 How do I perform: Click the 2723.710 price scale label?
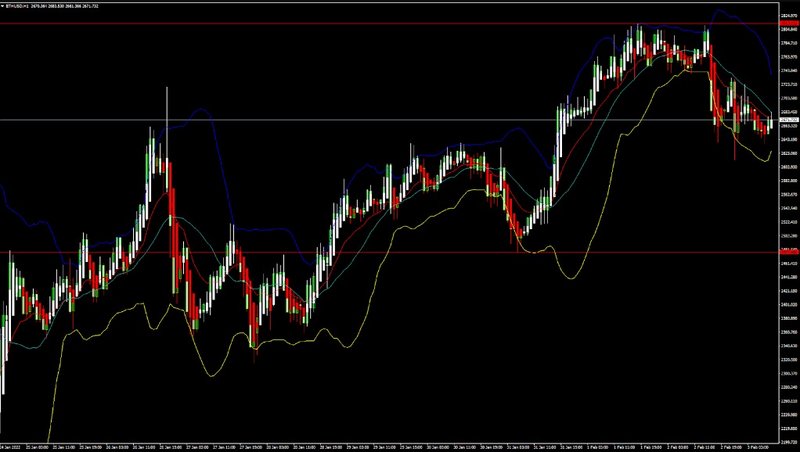789,84
